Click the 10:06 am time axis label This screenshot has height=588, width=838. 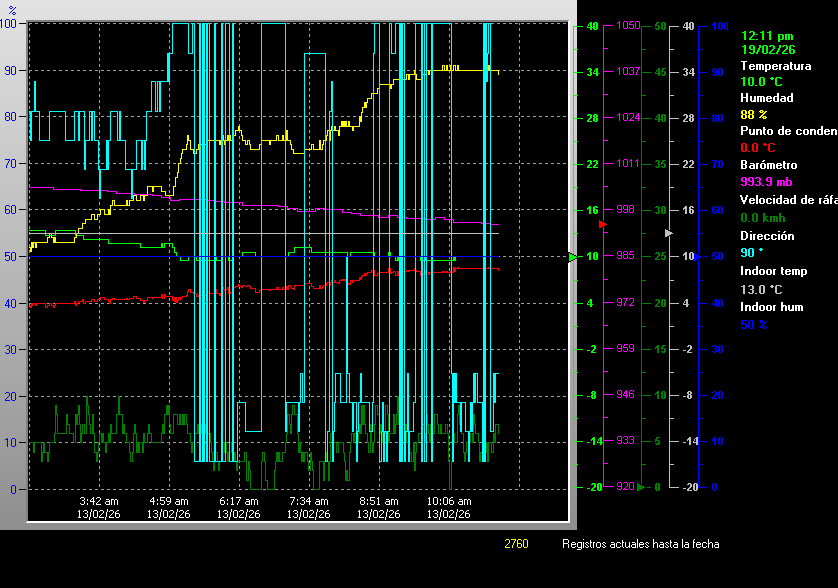tap(449, 501)
